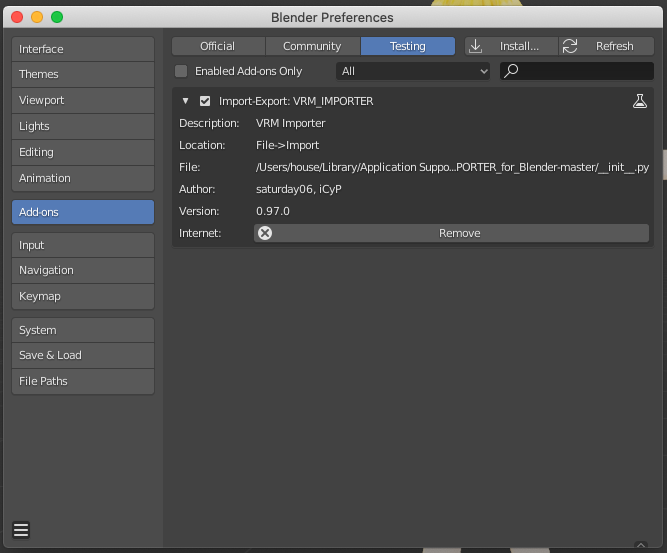Switch to the Community filter tab
Image resolution: width=667 pixels, height=553 pixels.
(x=313, y=46)
